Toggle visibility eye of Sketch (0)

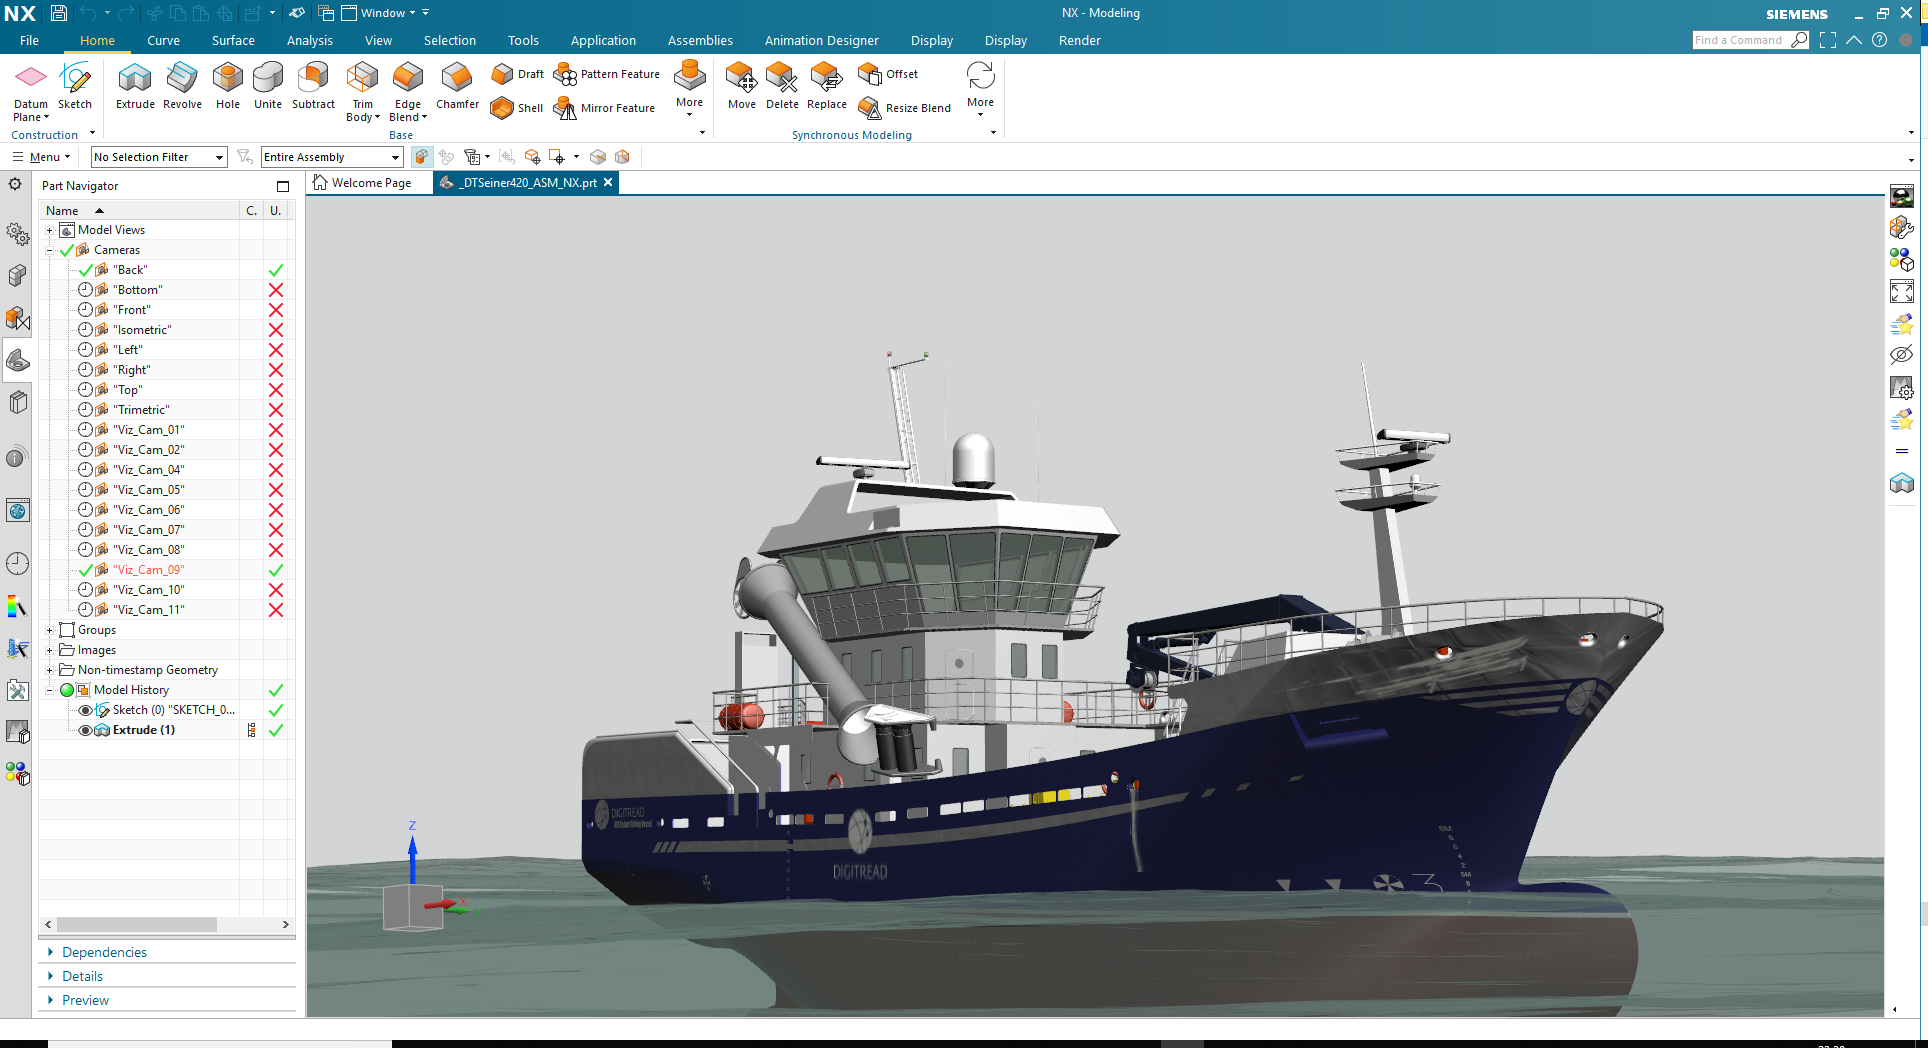coord(85,710)
